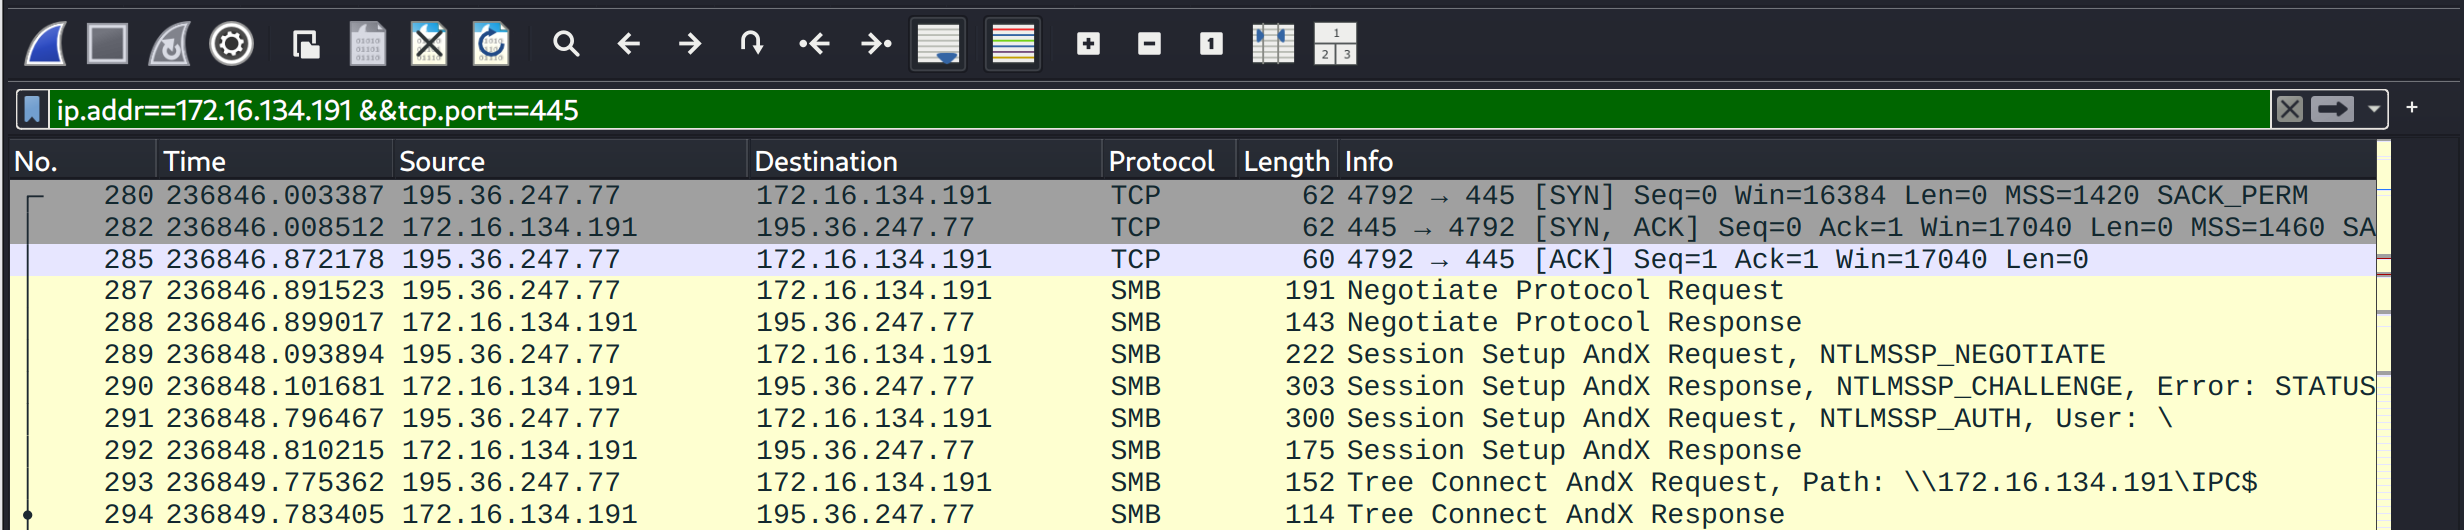Find a packet with magnifier icon
The height and width of the screenshot is (530, 2464).
pyautogui.click(x=566, y=44)
